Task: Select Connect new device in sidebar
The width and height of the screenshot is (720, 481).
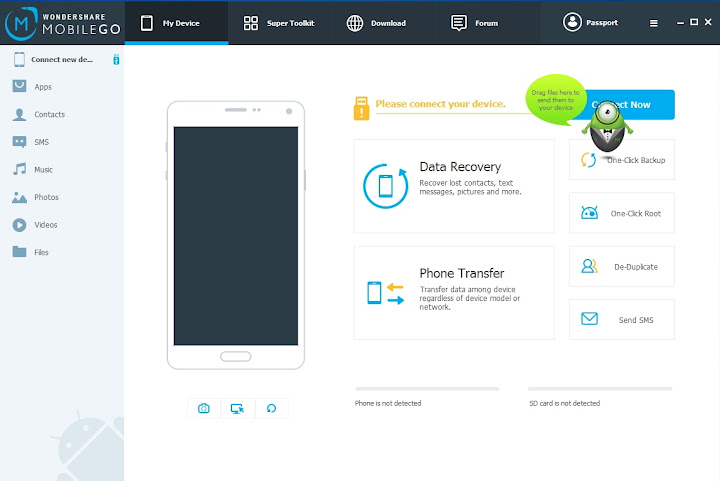Action: click(x=62, y=59)
